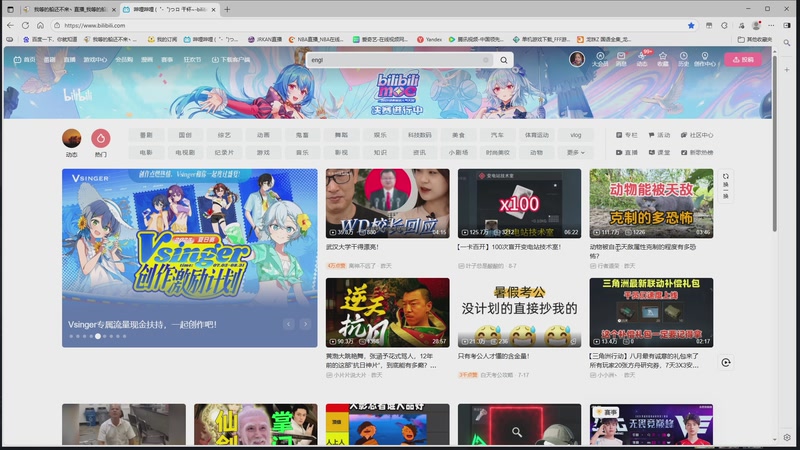800x450 pixels.
Task: Reload the page with the browser refresh icon
Action: pos(25,25)
